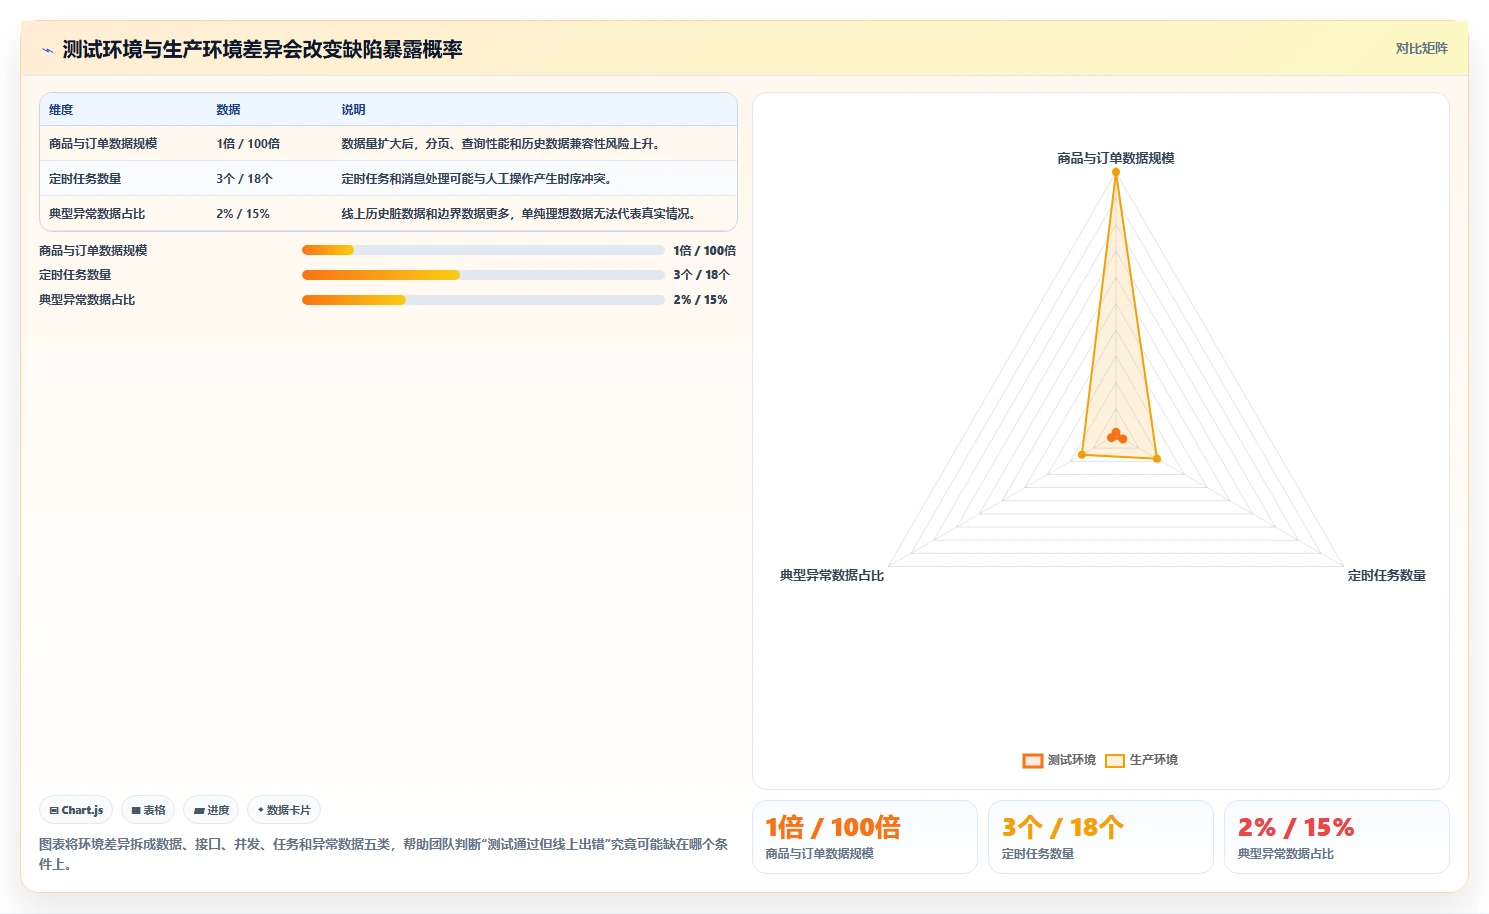Click the table cell 定时任务数量

coord(85,179)
